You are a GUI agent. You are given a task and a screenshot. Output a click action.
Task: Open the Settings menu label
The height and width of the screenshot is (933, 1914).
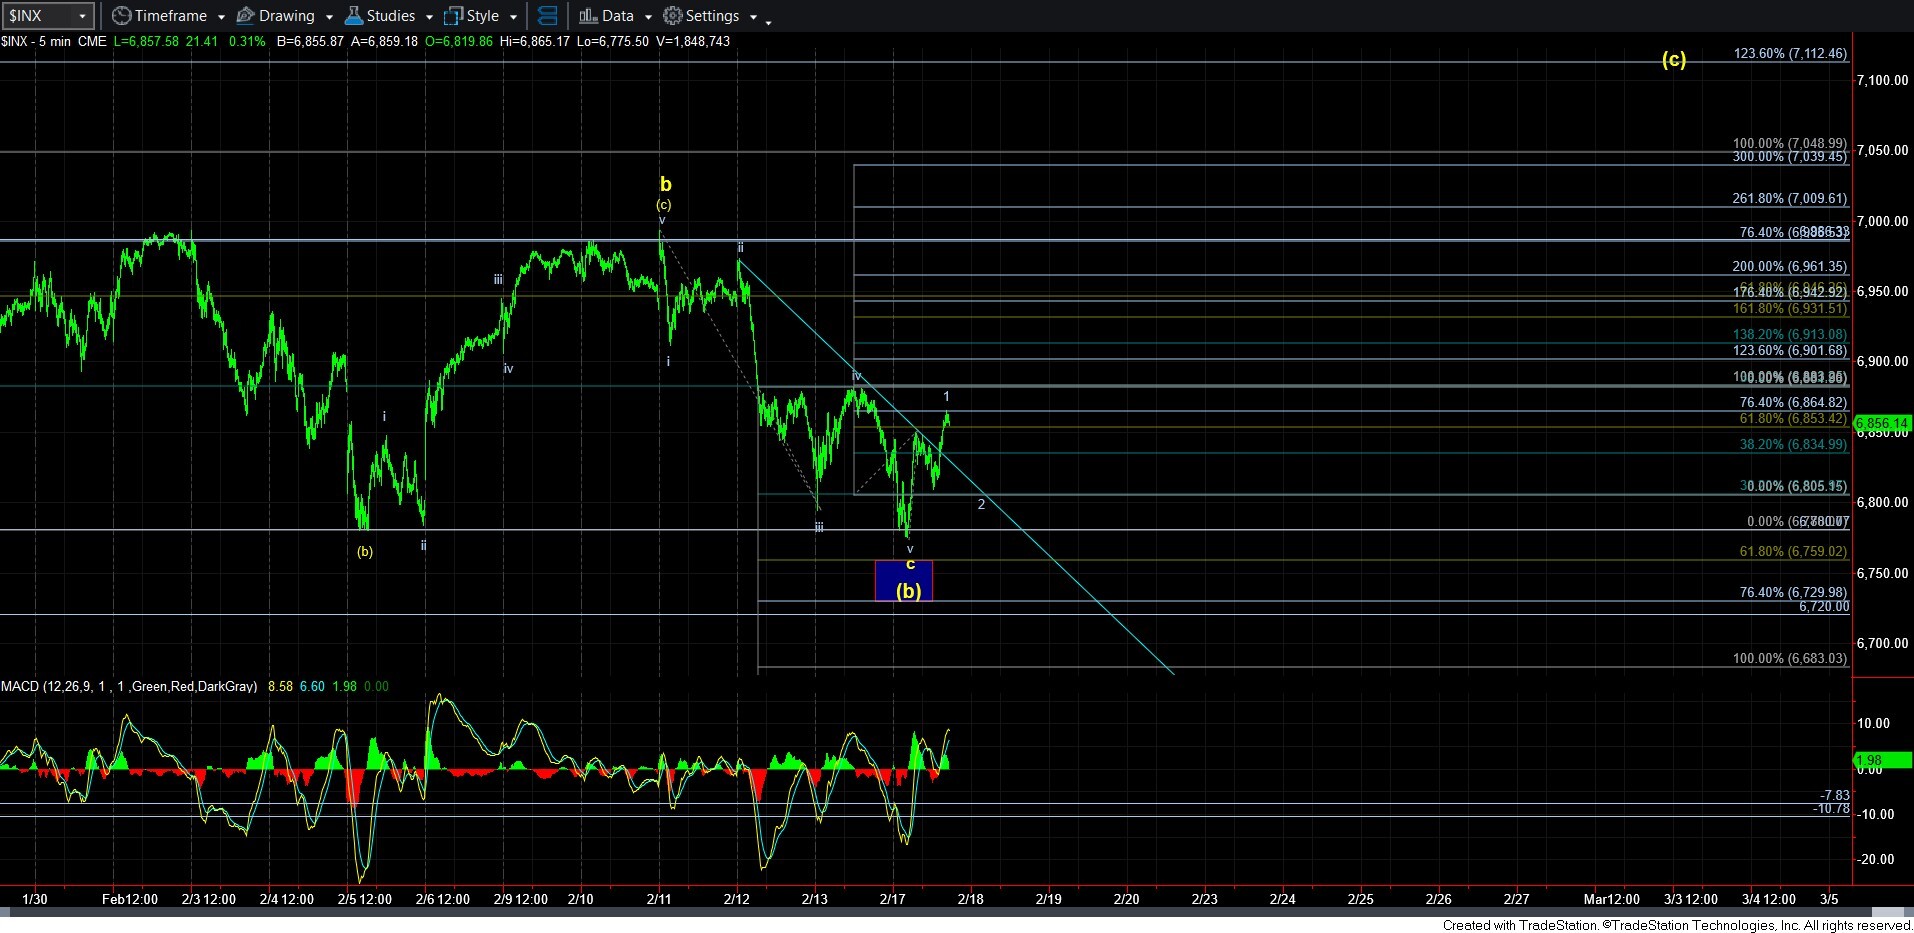coord(712,16)
